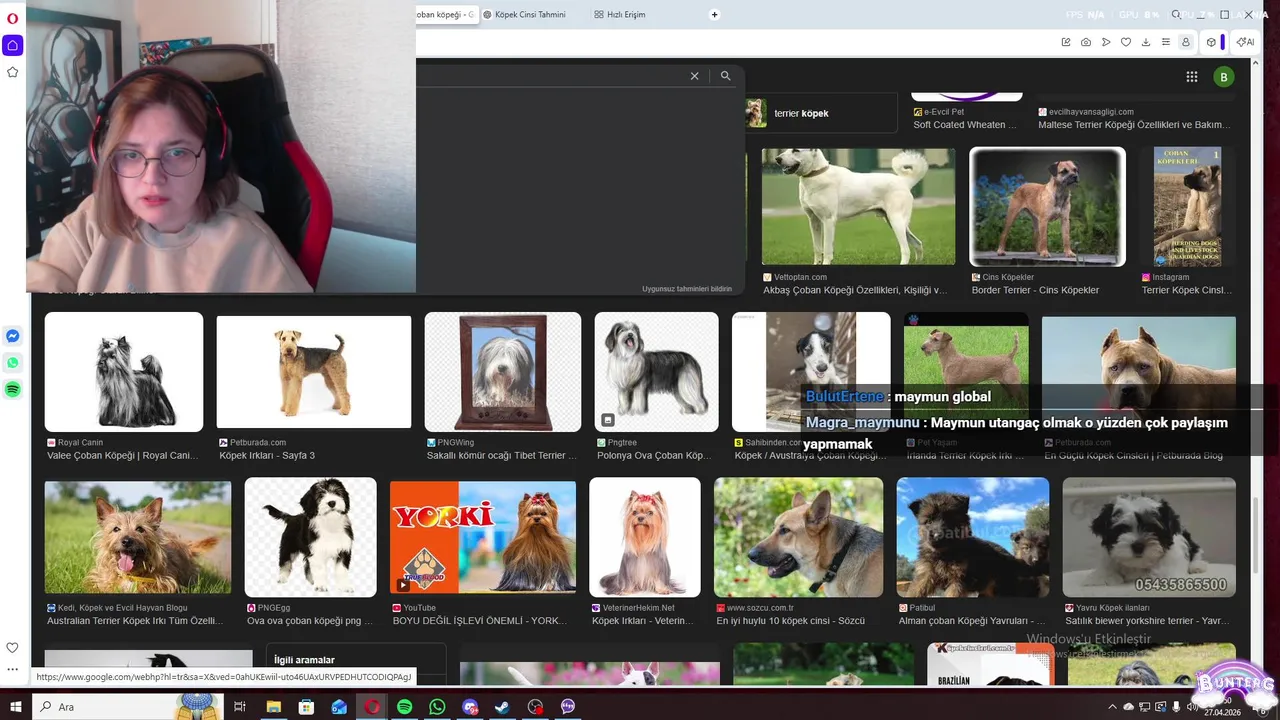The height and width of the screenshot is (720, 1280).
Task: Select the çoban köpeği Google tab
Action: [x=446, y=15]
